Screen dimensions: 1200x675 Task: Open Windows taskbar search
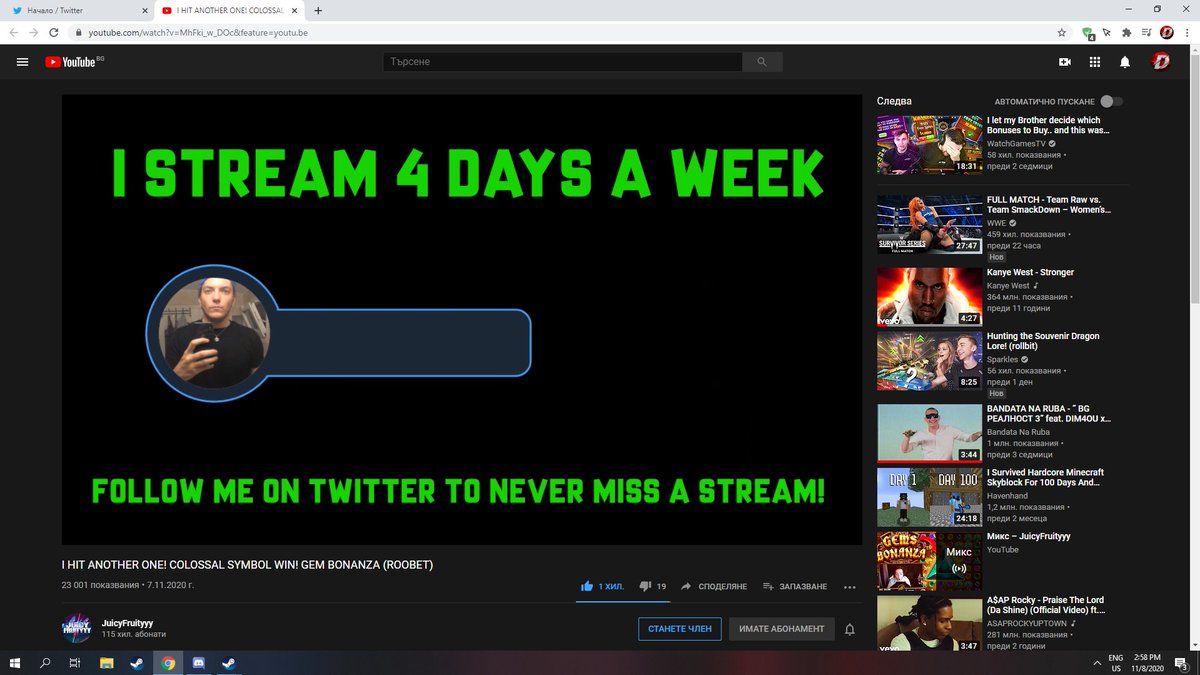(x=45, y=662)
